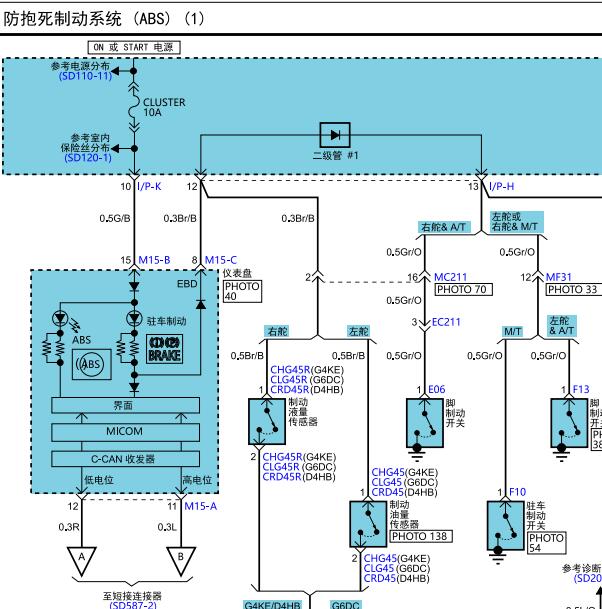Click the 'EBD' label
Viewport: 602px width, 609px height.
pos(187,284)
